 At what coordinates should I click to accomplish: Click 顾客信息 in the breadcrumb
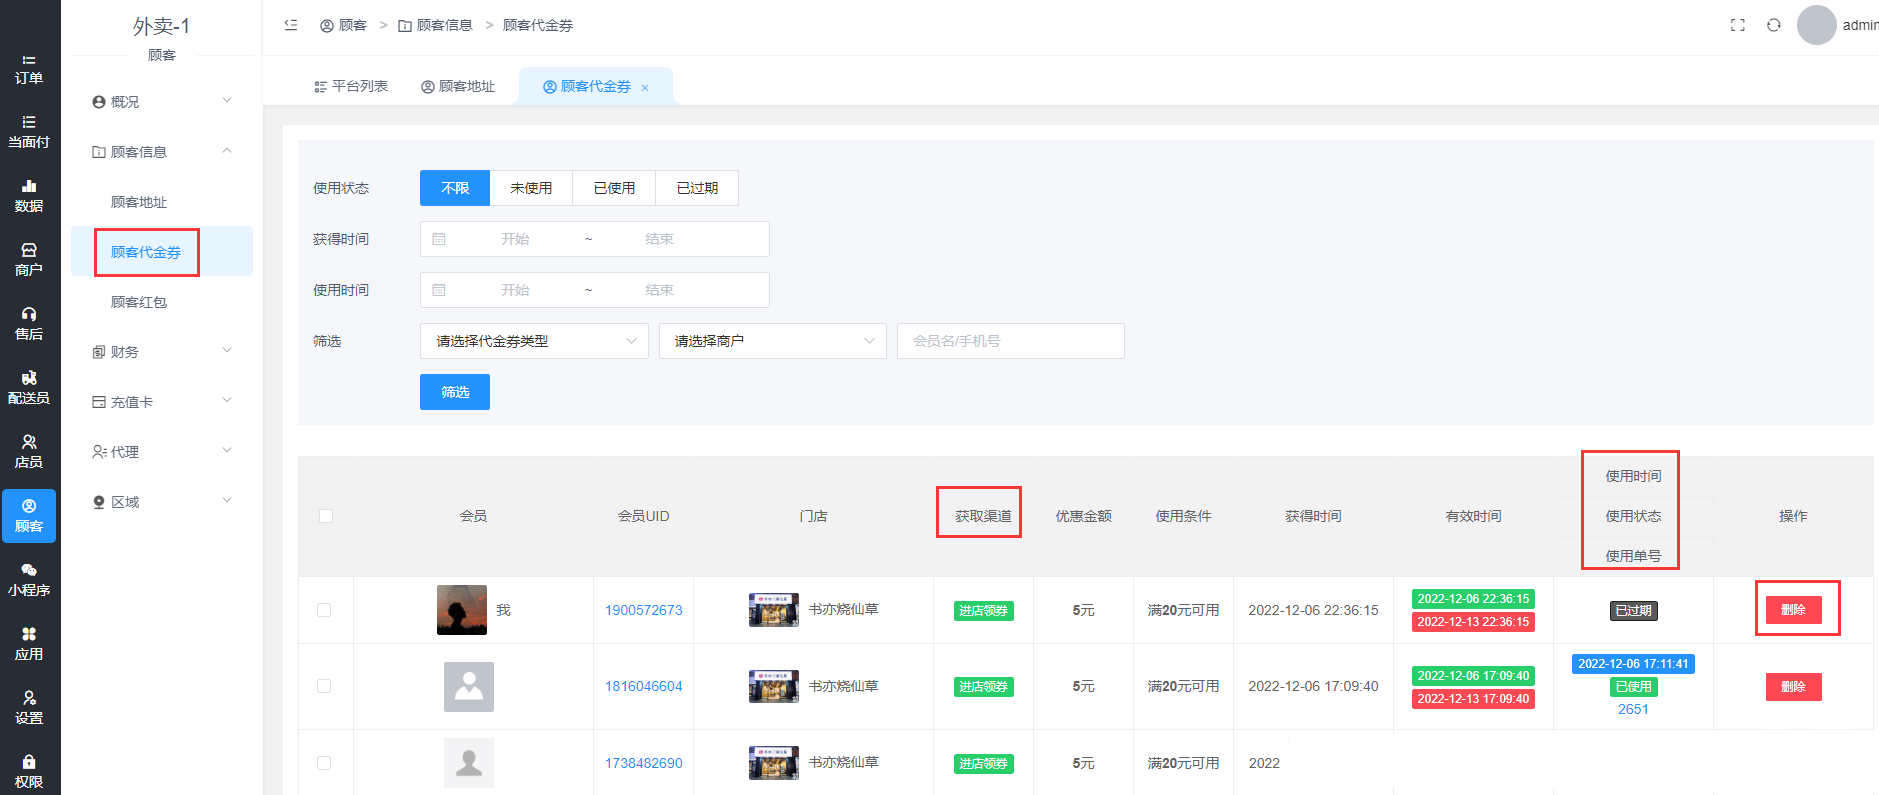click(x=436, y=25)
